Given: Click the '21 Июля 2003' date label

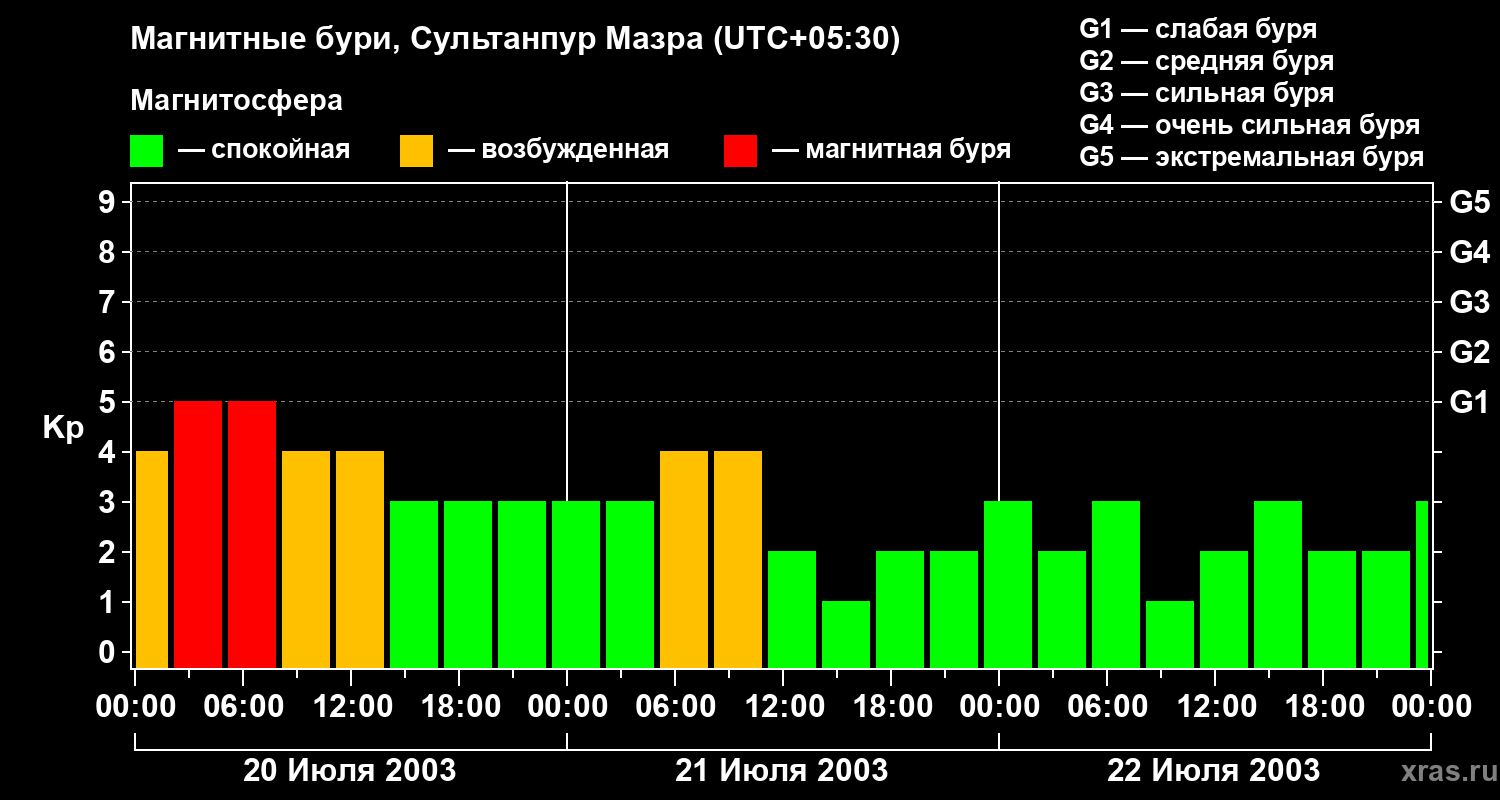Looking at the screenshot, I should tap(782, 771).
